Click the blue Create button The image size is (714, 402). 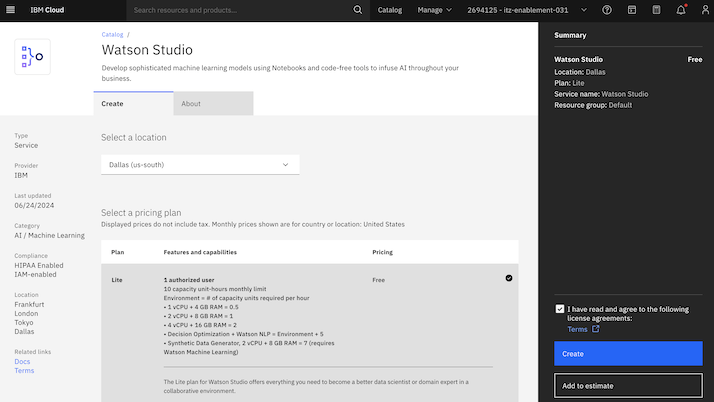coord(628,354)
